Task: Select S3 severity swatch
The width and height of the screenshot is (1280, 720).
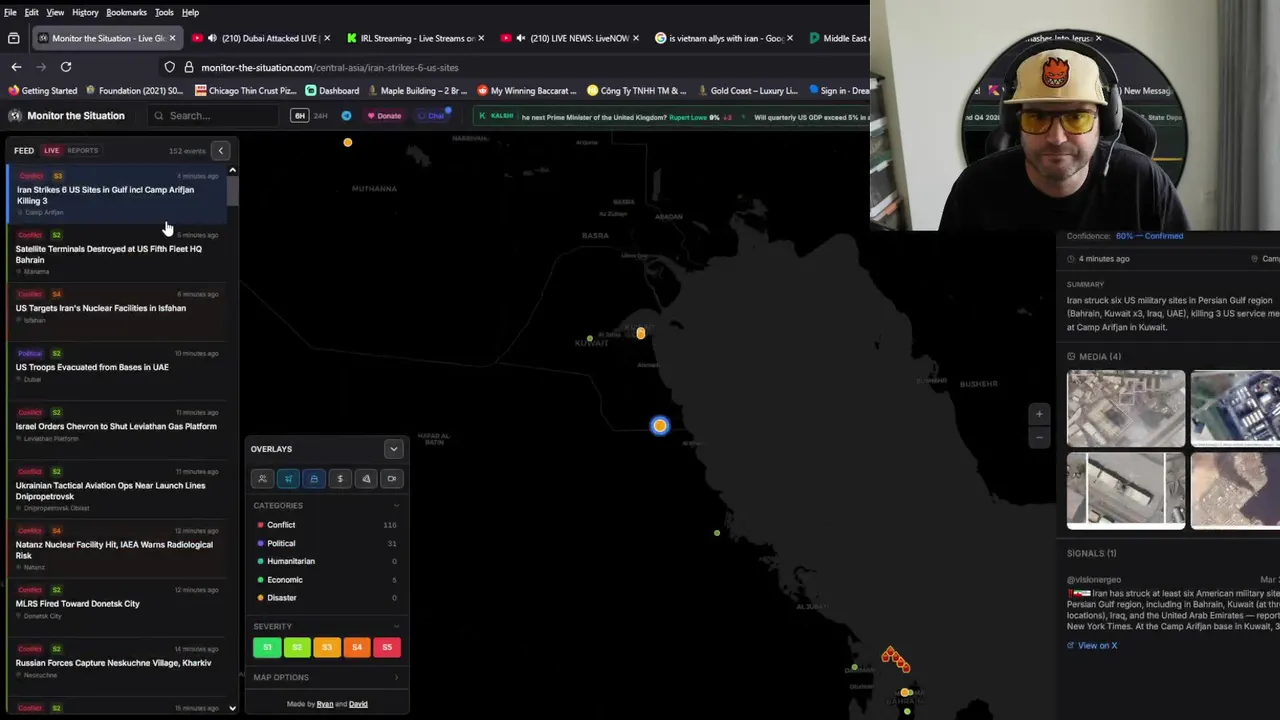Action: (327, 647)
